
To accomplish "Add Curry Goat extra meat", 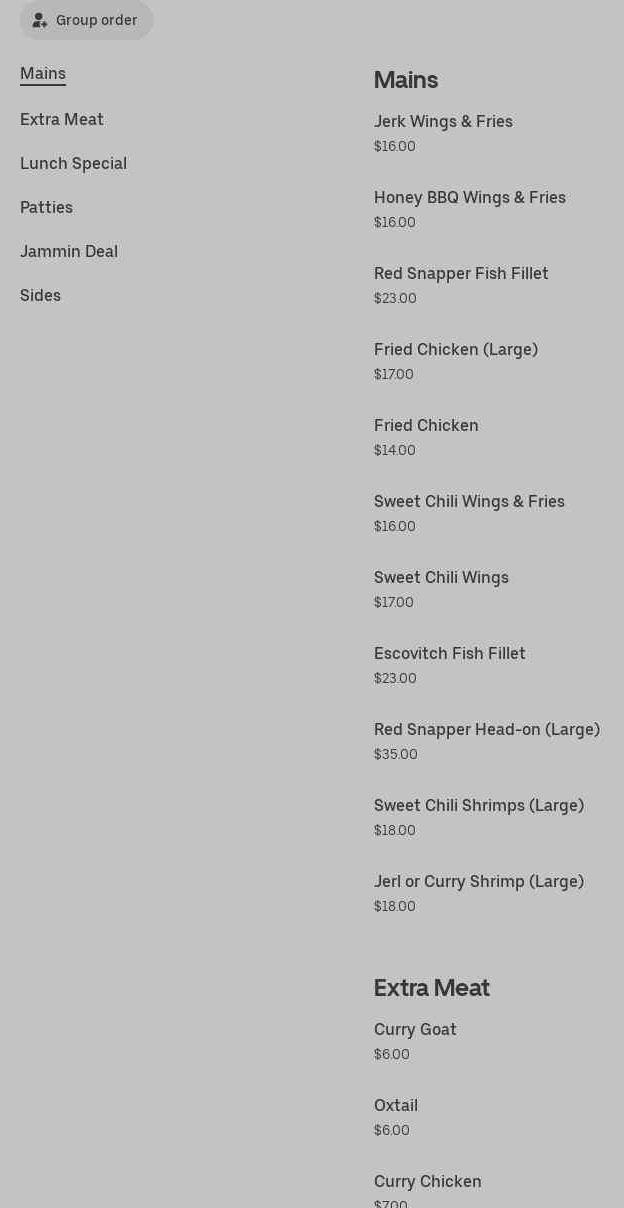I will click(x=415, y=1030).
